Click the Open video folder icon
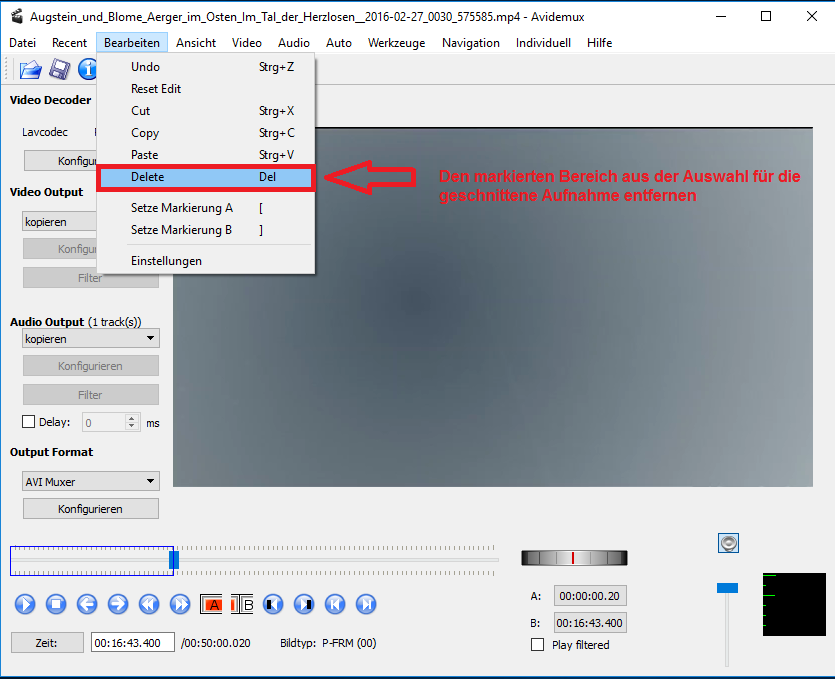The image size is (835, 679). coord(30,69)
